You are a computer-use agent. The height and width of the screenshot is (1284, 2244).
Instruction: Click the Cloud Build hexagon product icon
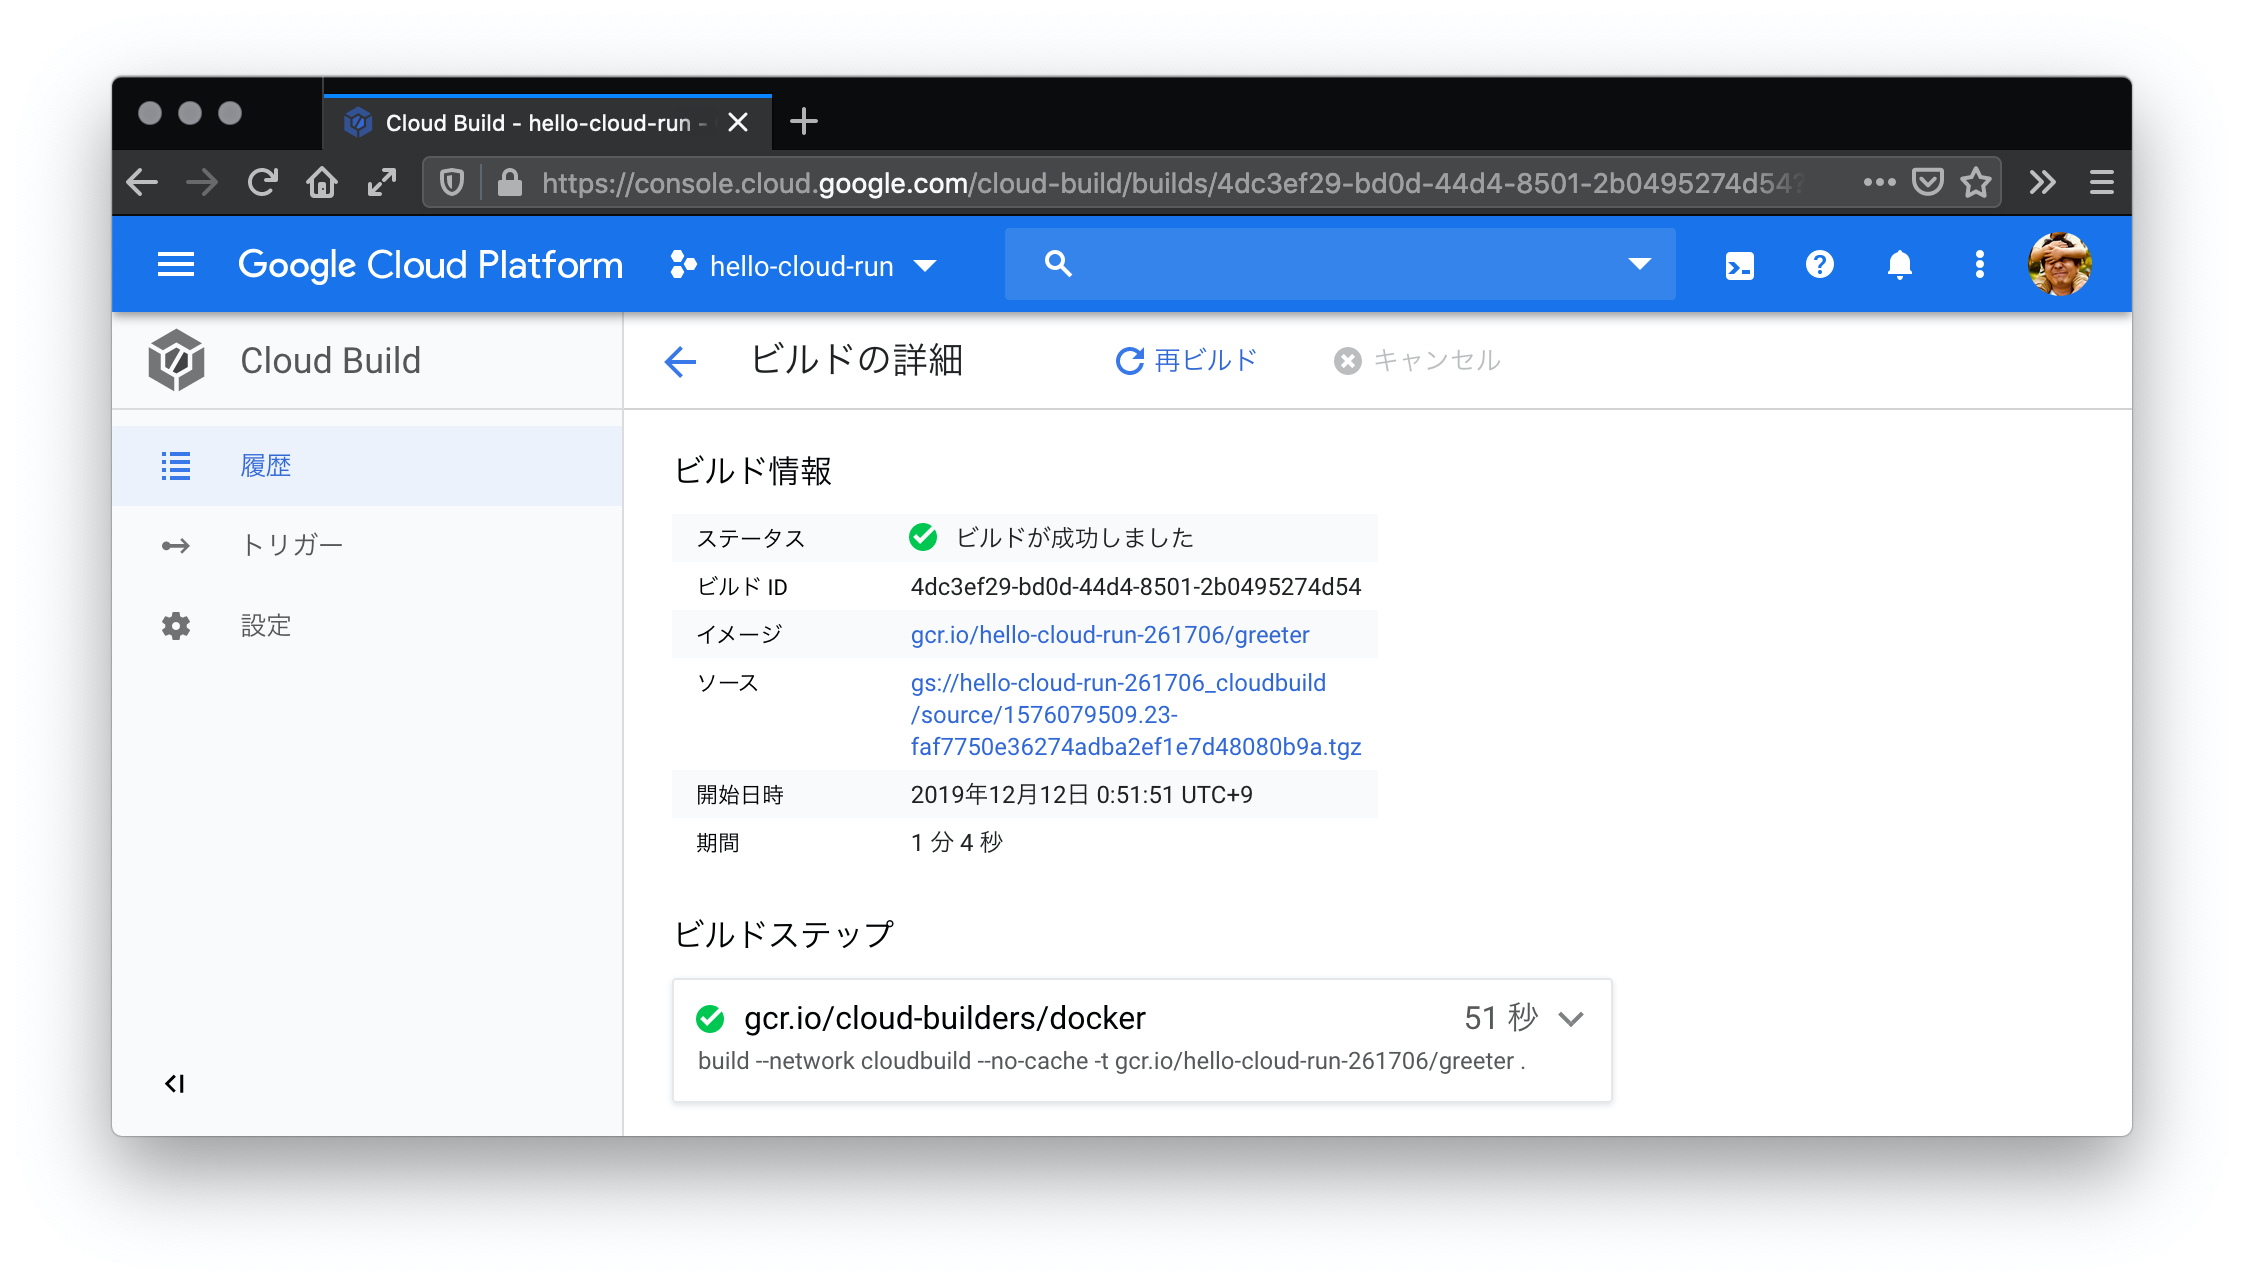pos(176,360)
